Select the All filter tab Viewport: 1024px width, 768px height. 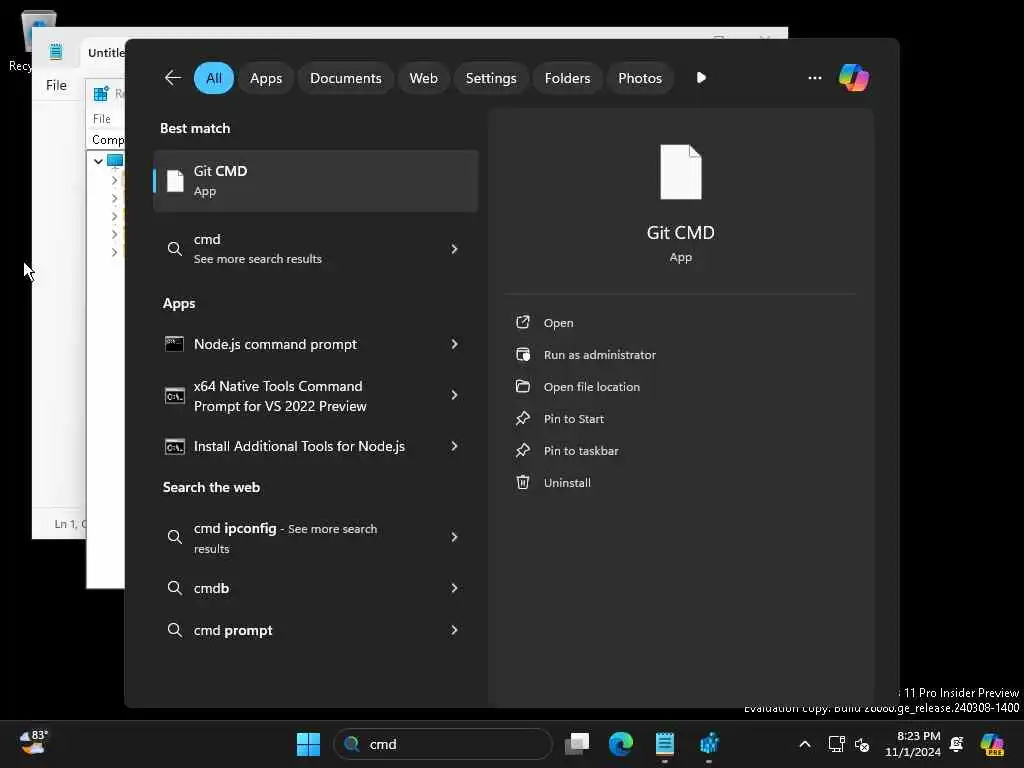click(x=214, y=78)
